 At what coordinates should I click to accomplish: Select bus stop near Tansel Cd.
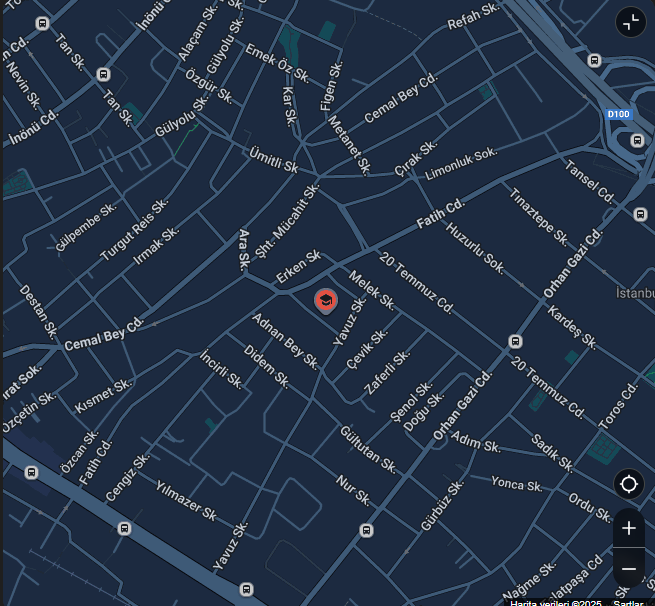tap(640, 214)
